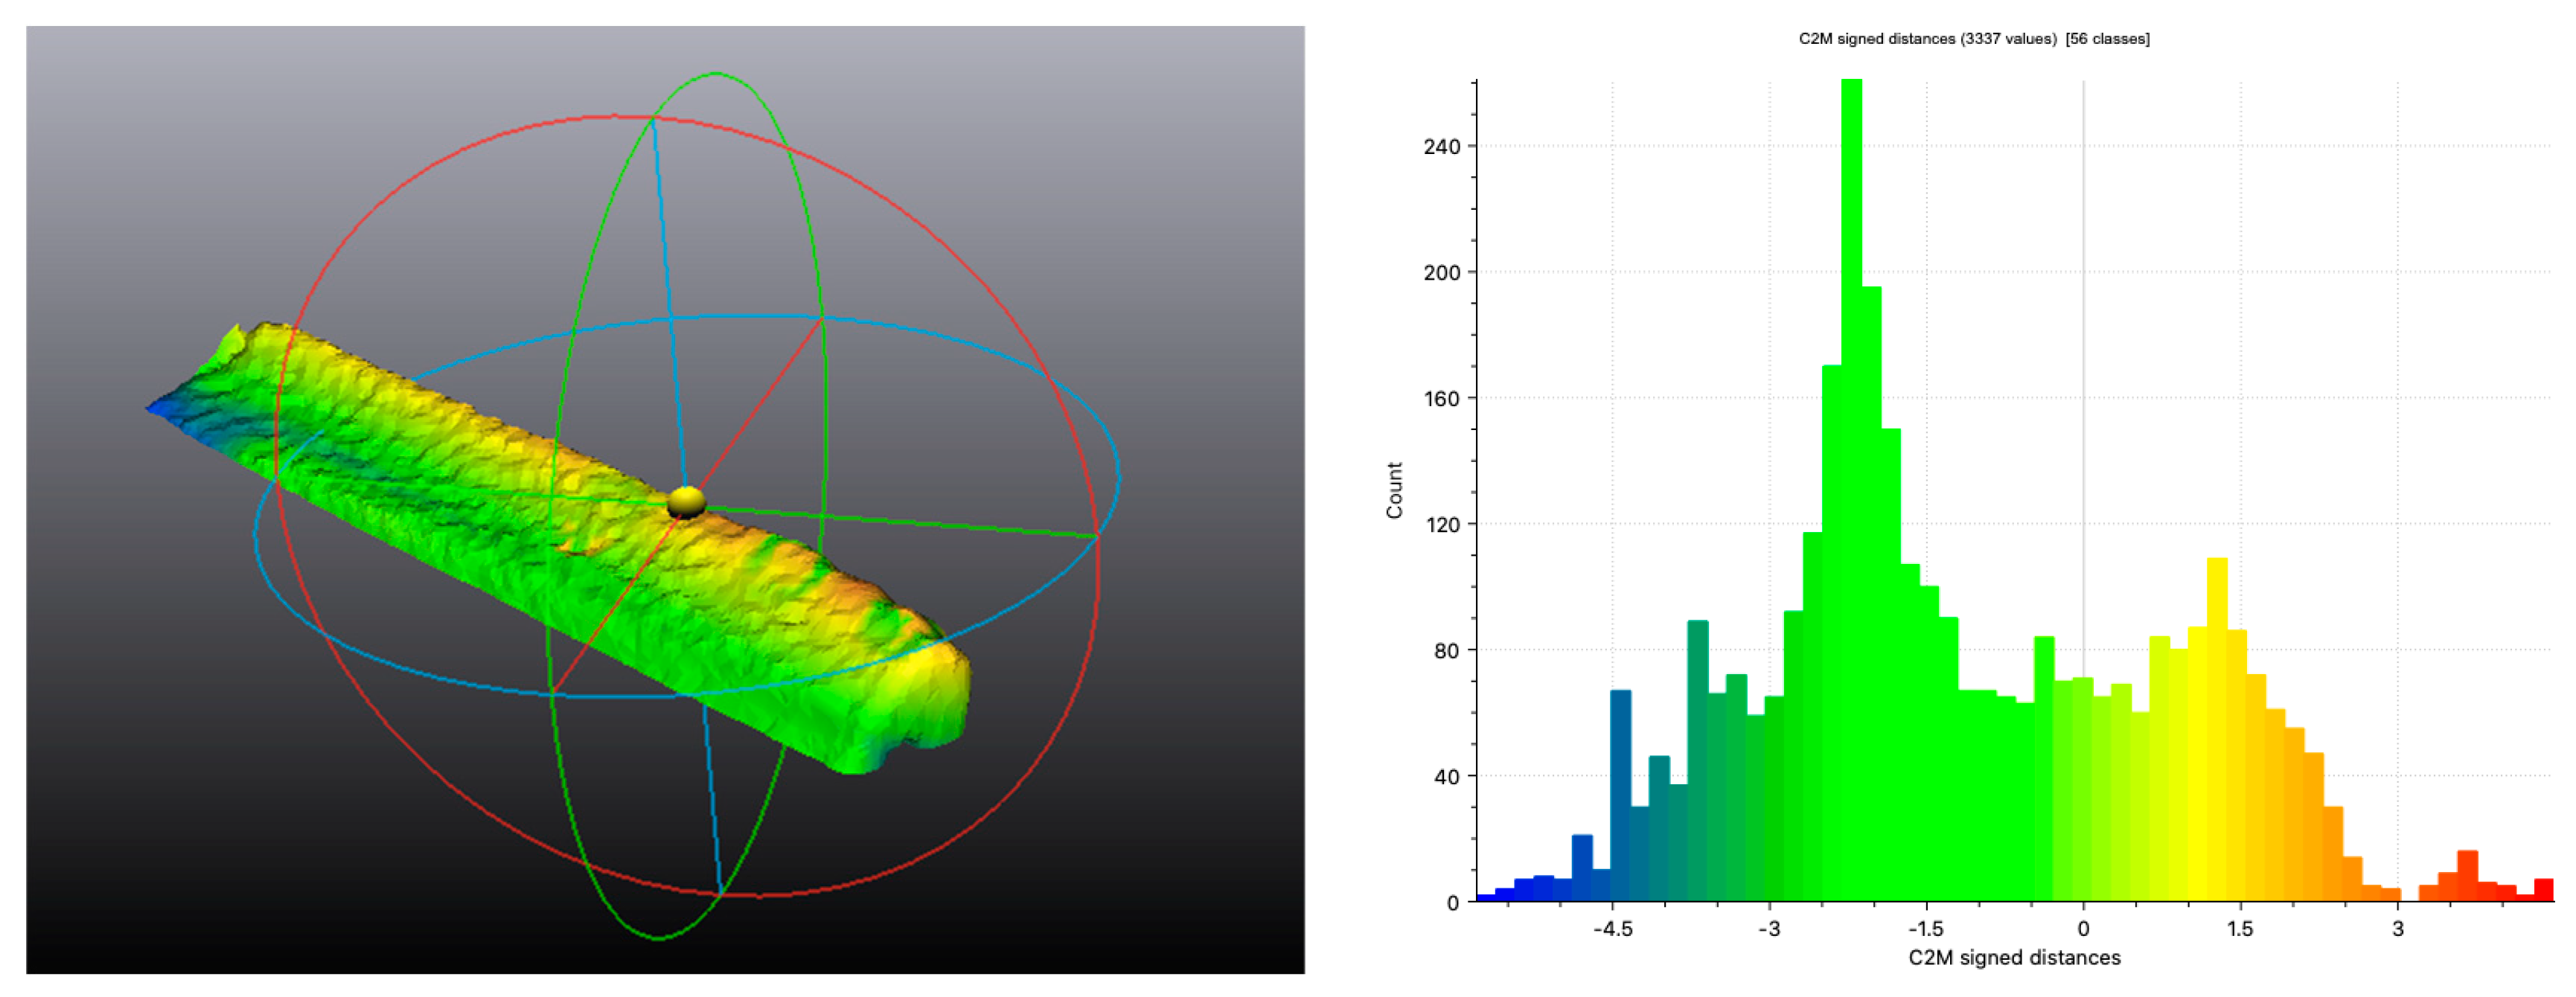Click the 'Count' y-axis label
2576x997 pixels.
(x=1394, y=490)
